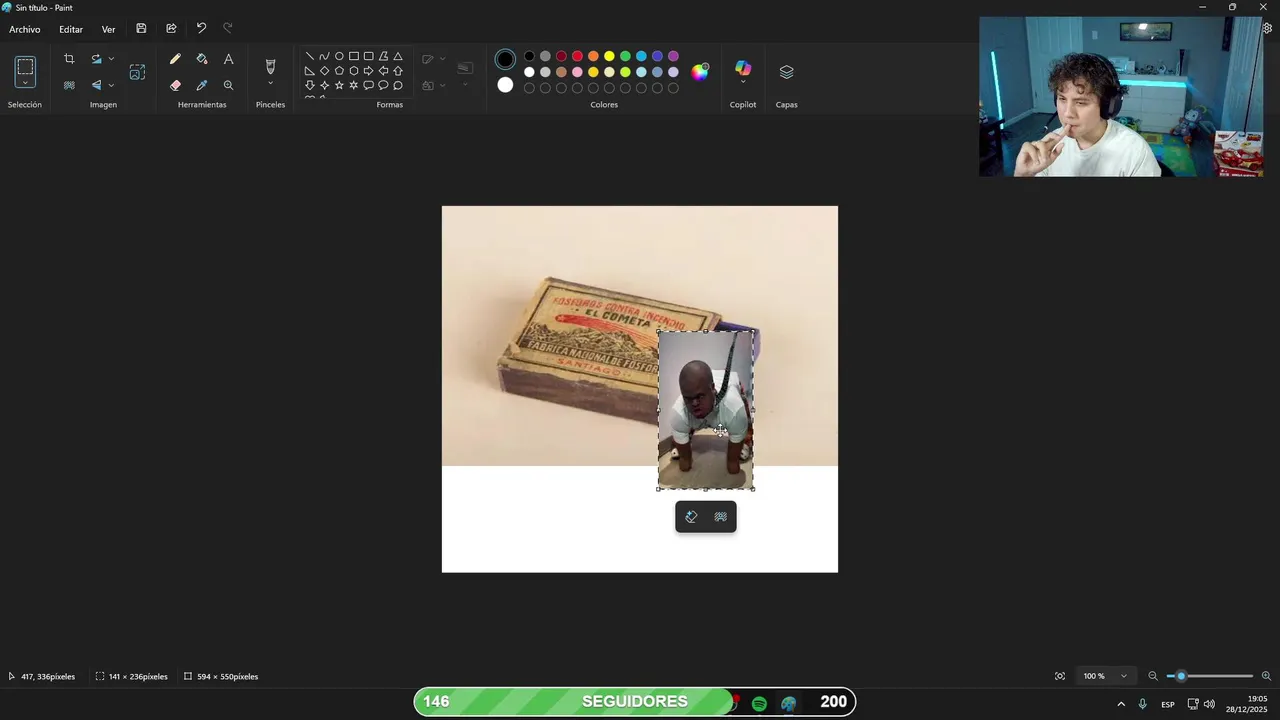
Task: Click the volume speaker tray icon
Action: [1209, 704]
